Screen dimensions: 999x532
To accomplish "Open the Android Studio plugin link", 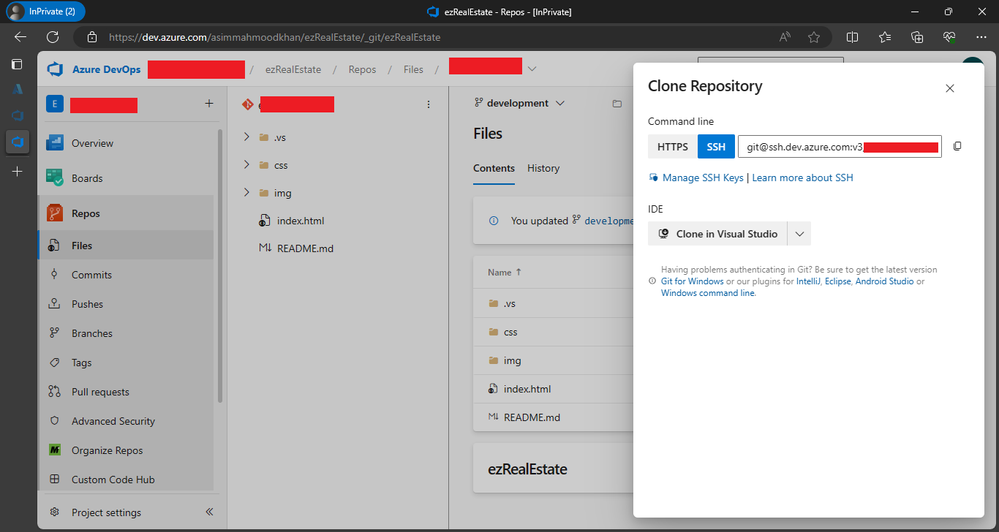I will coord(884,281).
